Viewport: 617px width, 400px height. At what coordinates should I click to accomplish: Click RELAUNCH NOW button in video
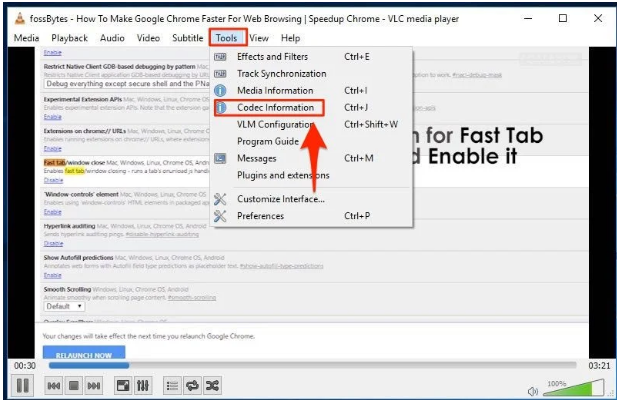[84, 352]
